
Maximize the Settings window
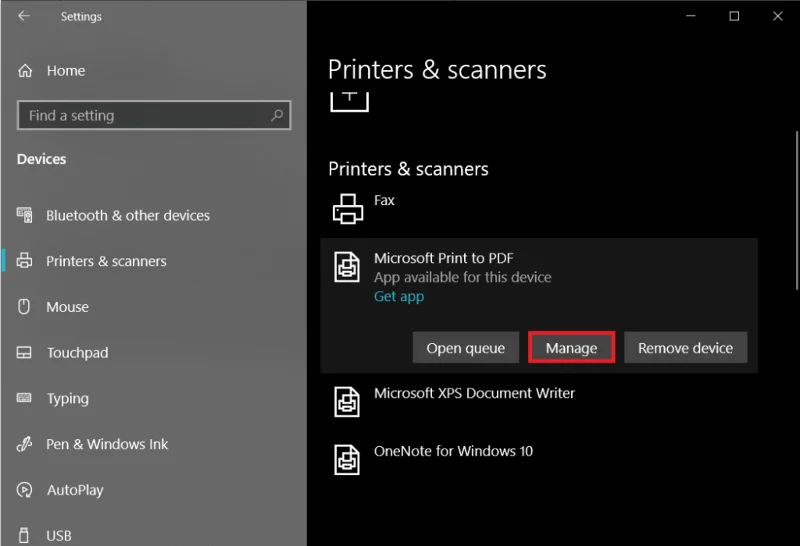tap(734, 16)
